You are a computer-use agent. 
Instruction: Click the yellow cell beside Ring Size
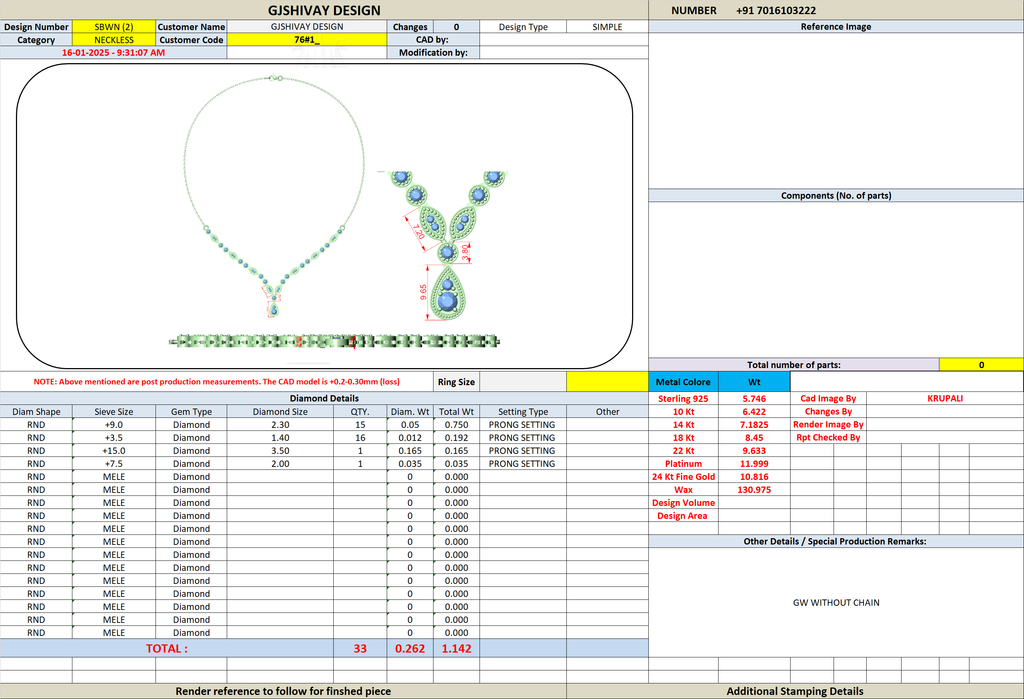coord(607,382)
